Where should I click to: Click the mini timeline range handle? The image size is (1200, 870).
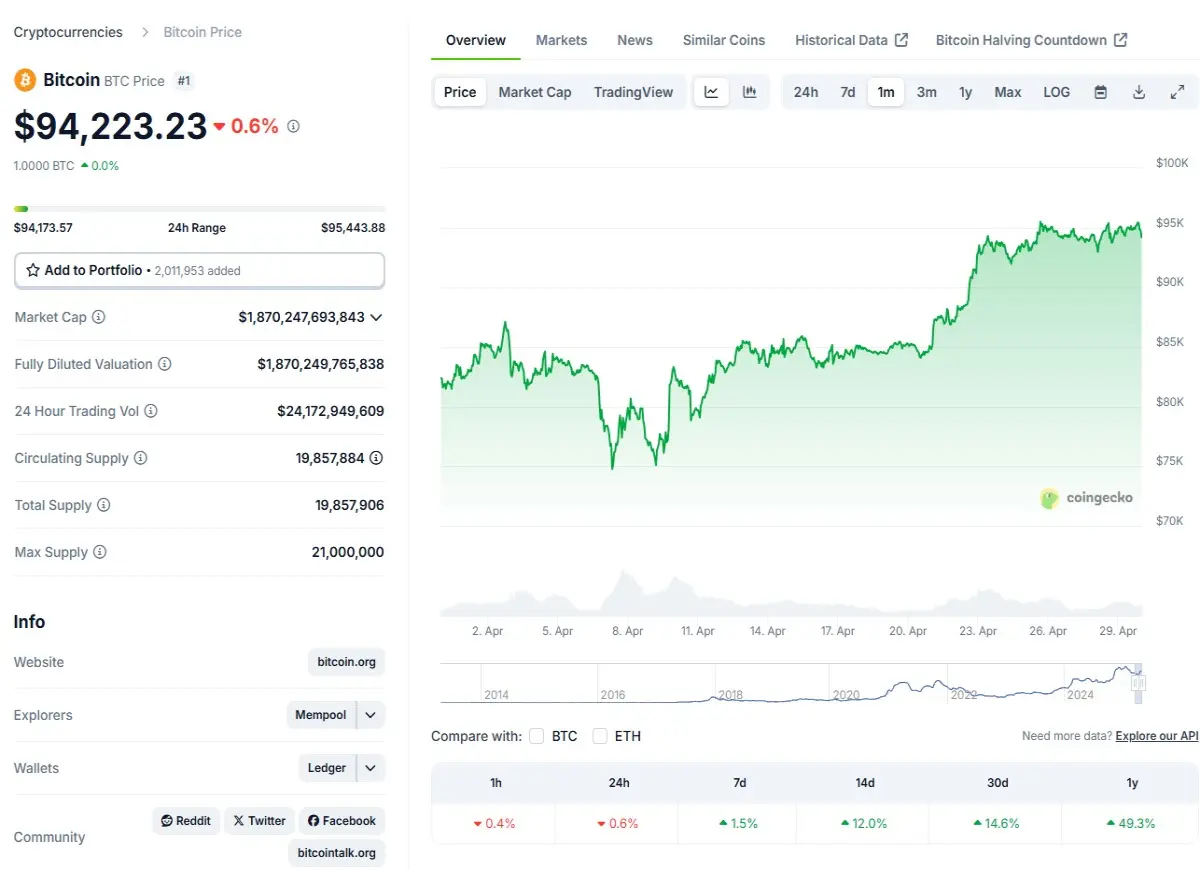tap(1138, 683)
